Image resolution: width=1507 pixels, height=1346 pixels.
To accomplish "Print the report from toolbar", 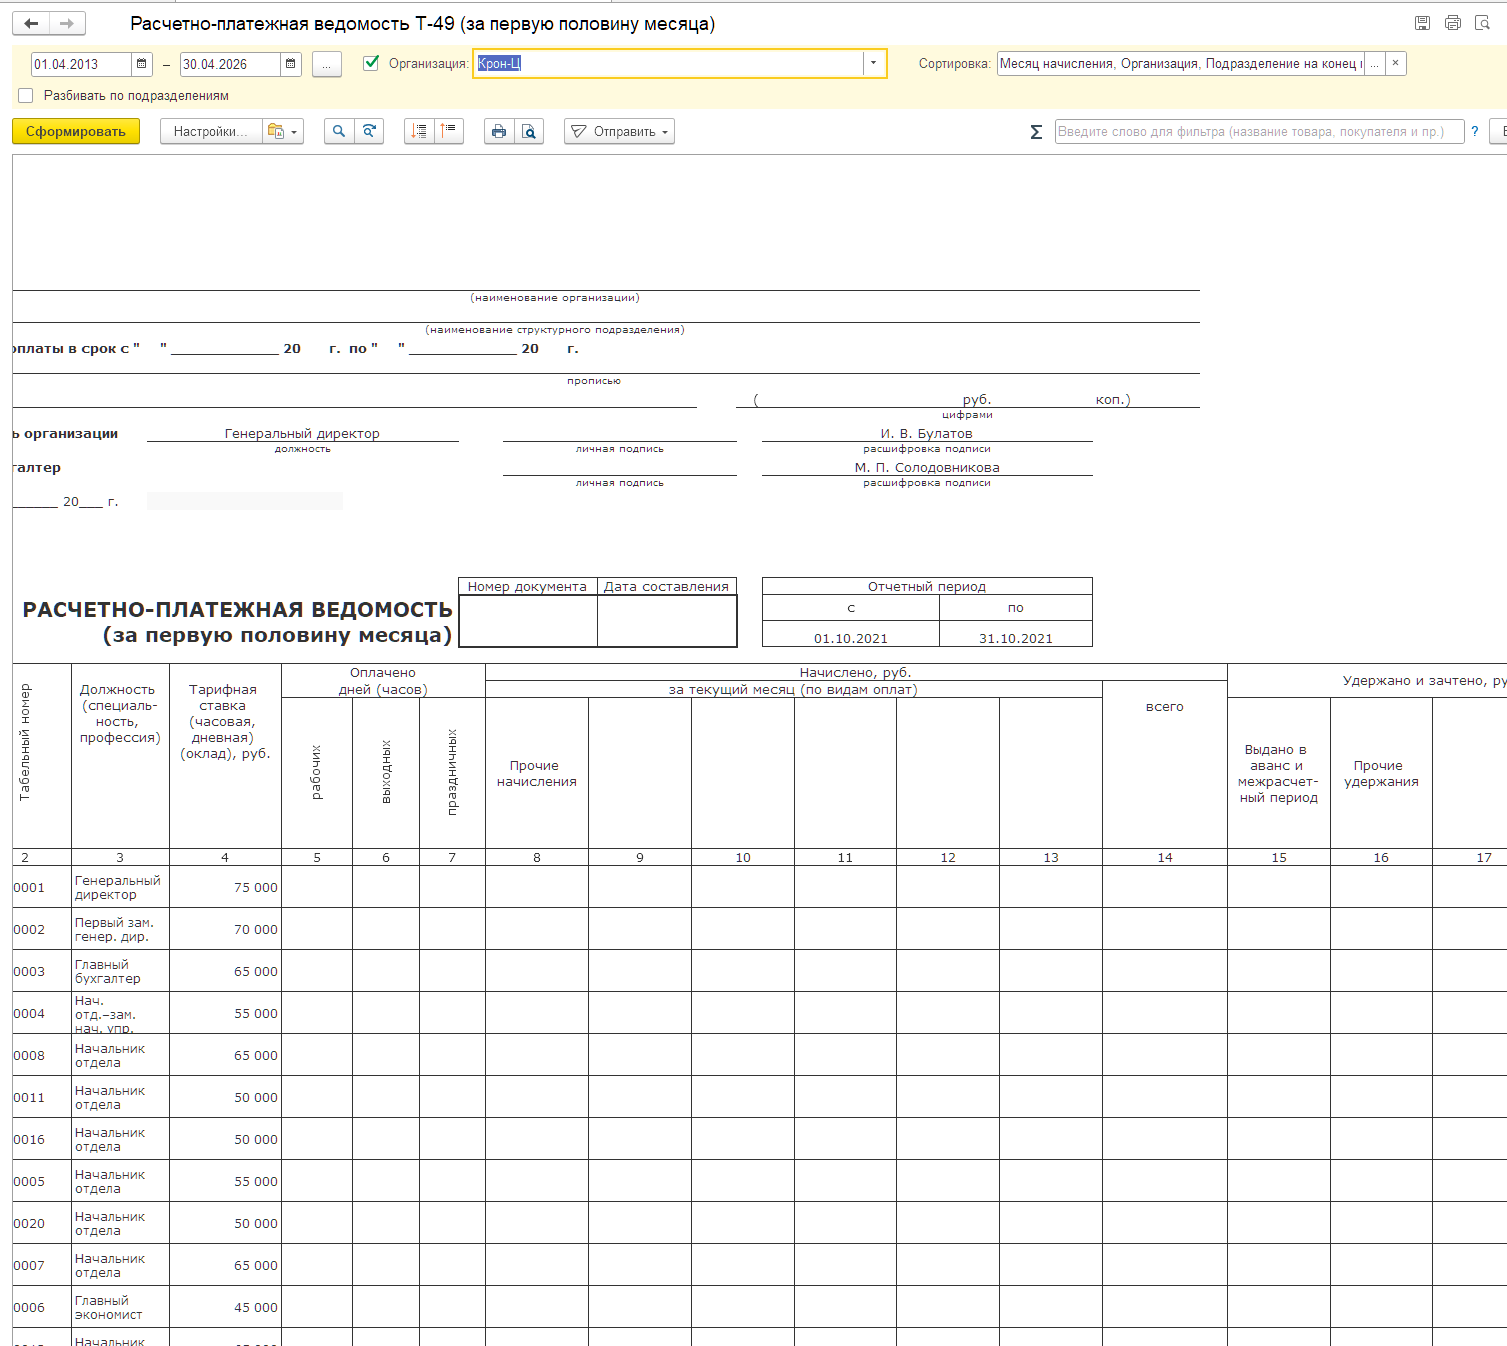I will (499, 131).
